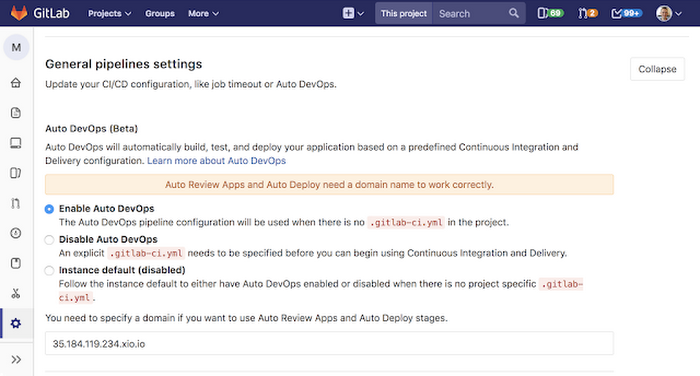Image resolution: width=700 pixels, height=376 pixels.
Task: Collapse General pipelines settings section
Action: point(657,69)
